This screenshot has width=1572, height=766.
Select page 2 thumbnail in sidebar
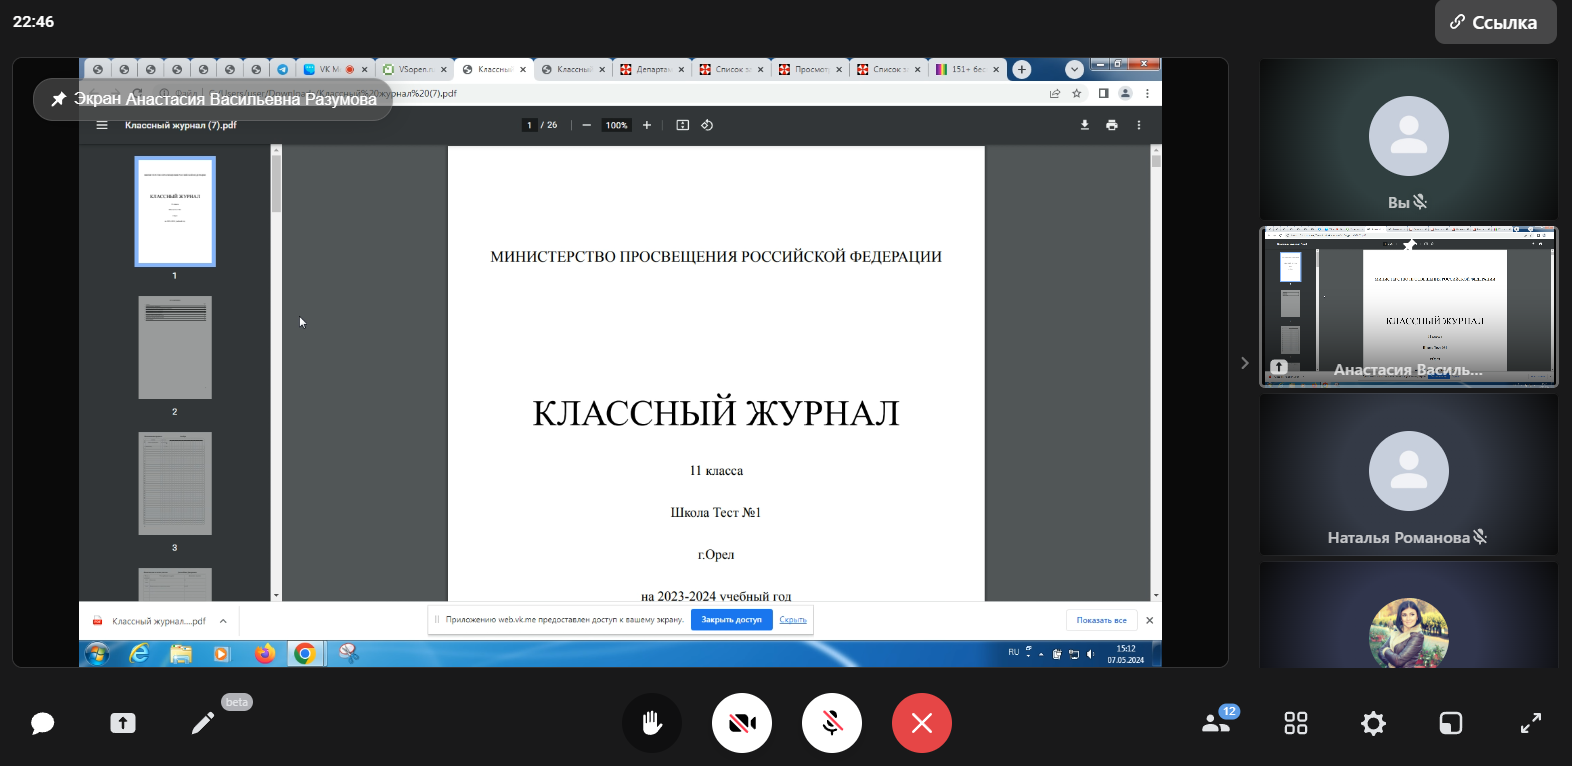pyautogui.click(x=175, y=348)
